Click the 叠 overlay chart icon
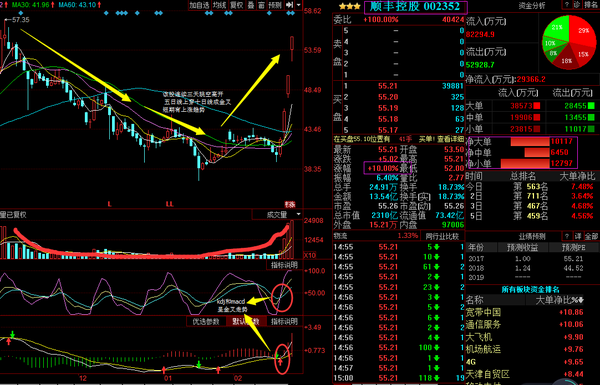Viewport: 600px width, 385px height. click(x=251, y=5)
